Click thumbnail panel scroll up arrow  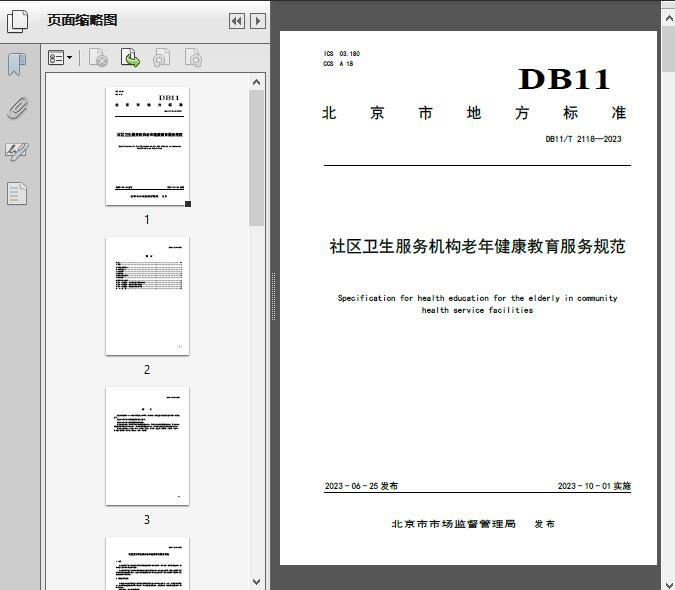(257, 82)
